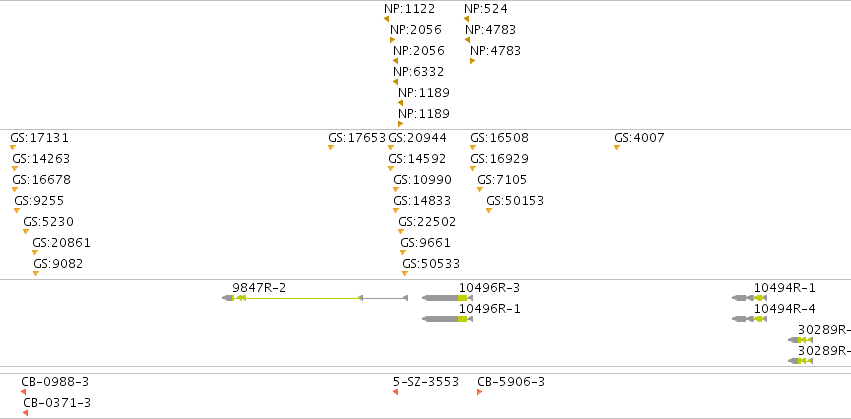Select the 9847R-2 transcript model

point(315,298)
